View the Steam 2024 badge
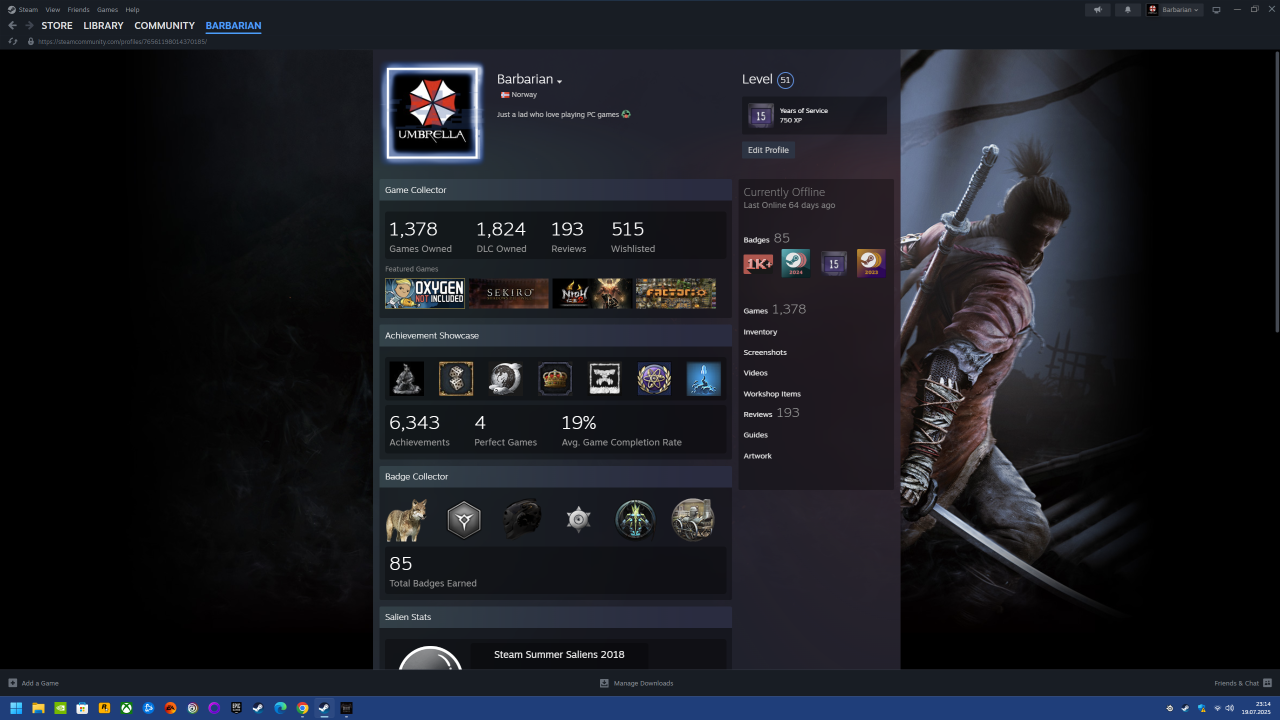Screen dimensions: 1280x720 pyautogui.click(x=796, y=263)
